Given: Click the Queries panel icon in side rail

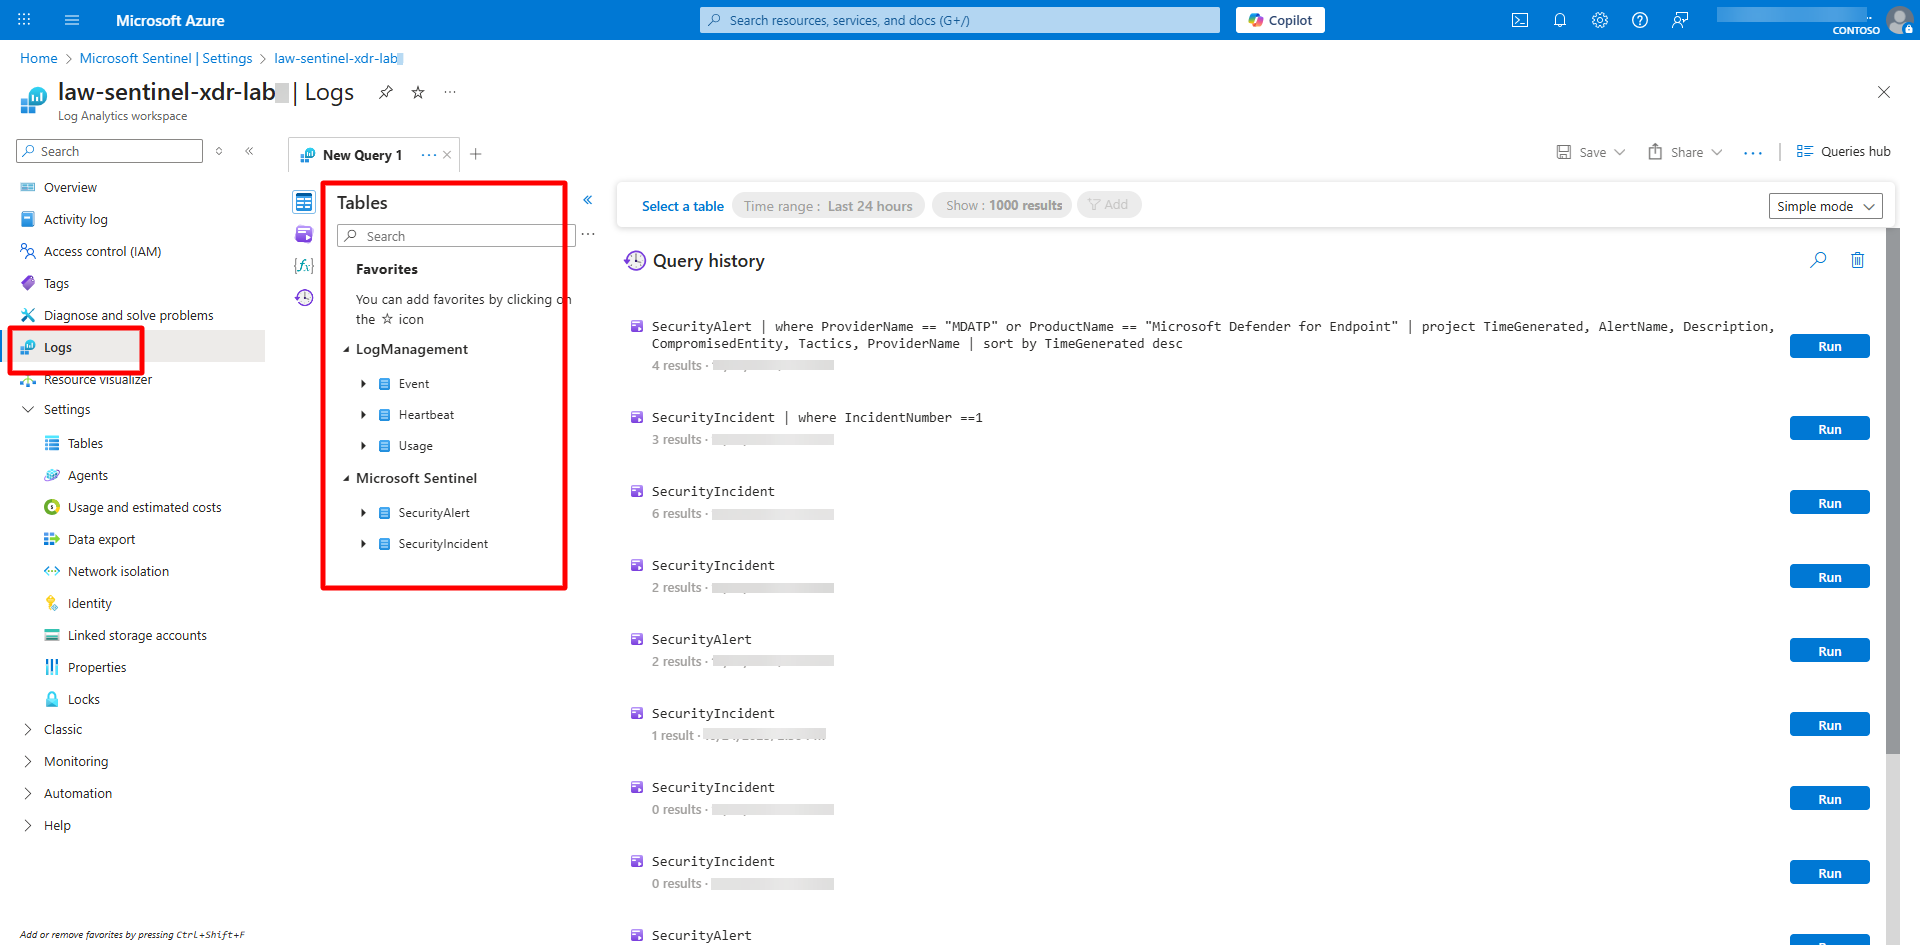Looking at the screenshot, I should point(304,234).
